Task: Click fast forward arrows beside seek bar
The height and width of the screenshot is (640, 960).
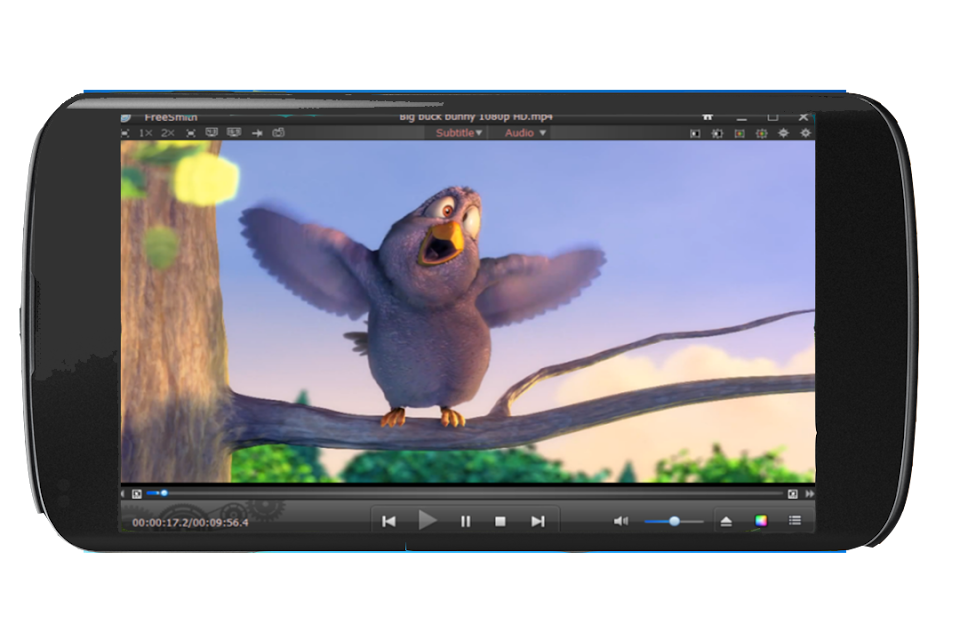Action: 810,494
